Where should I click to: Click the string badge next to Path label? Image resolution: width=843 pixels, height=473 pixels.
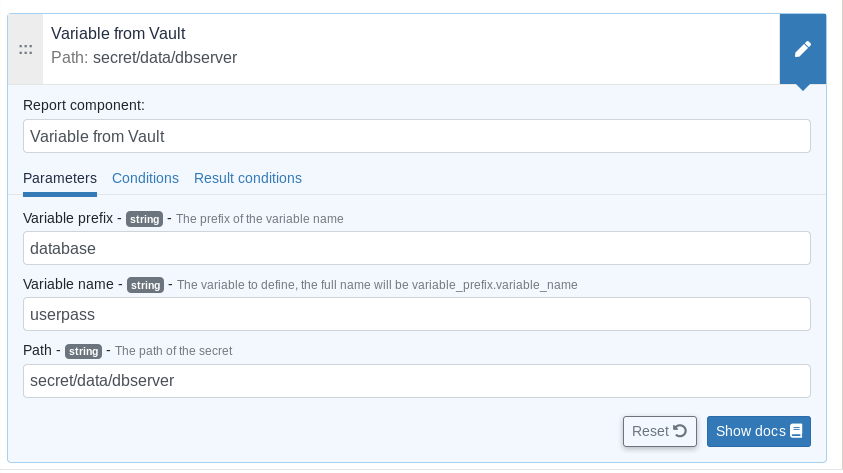coord(83,351)
